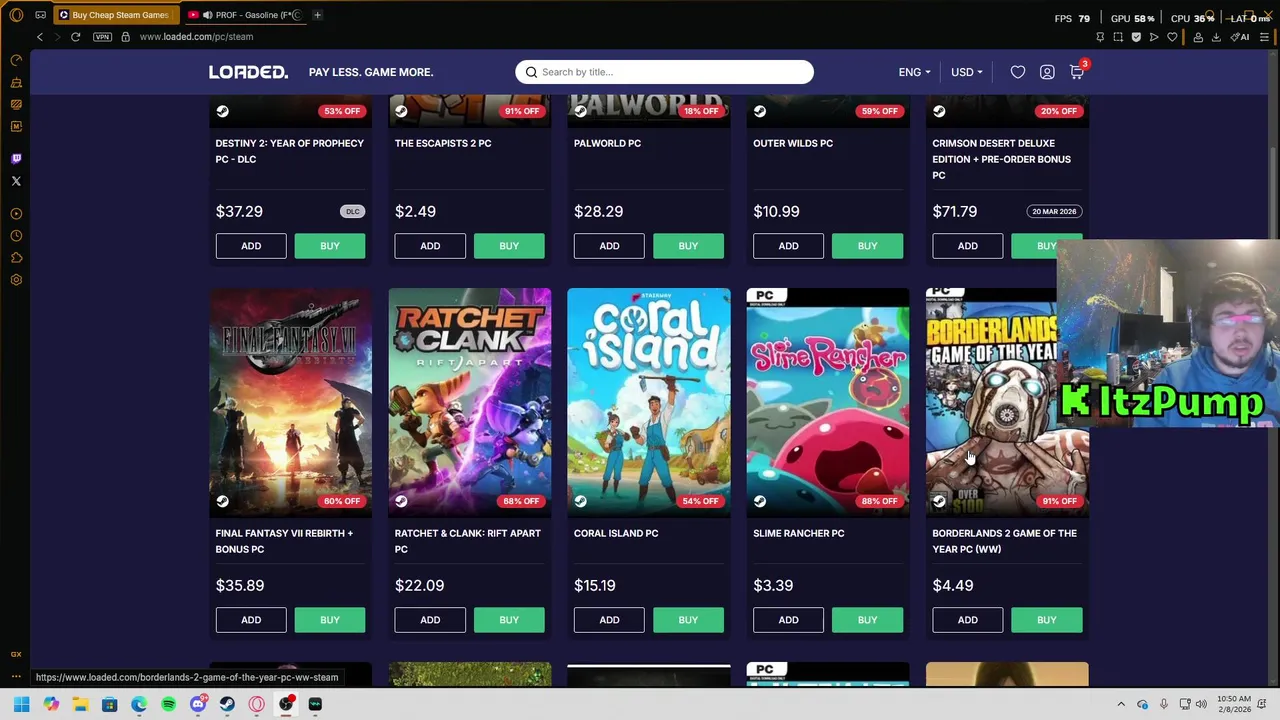The image size is (1280, 720).
Task: Click the address bar URL
Action: [x=197, y=37]
